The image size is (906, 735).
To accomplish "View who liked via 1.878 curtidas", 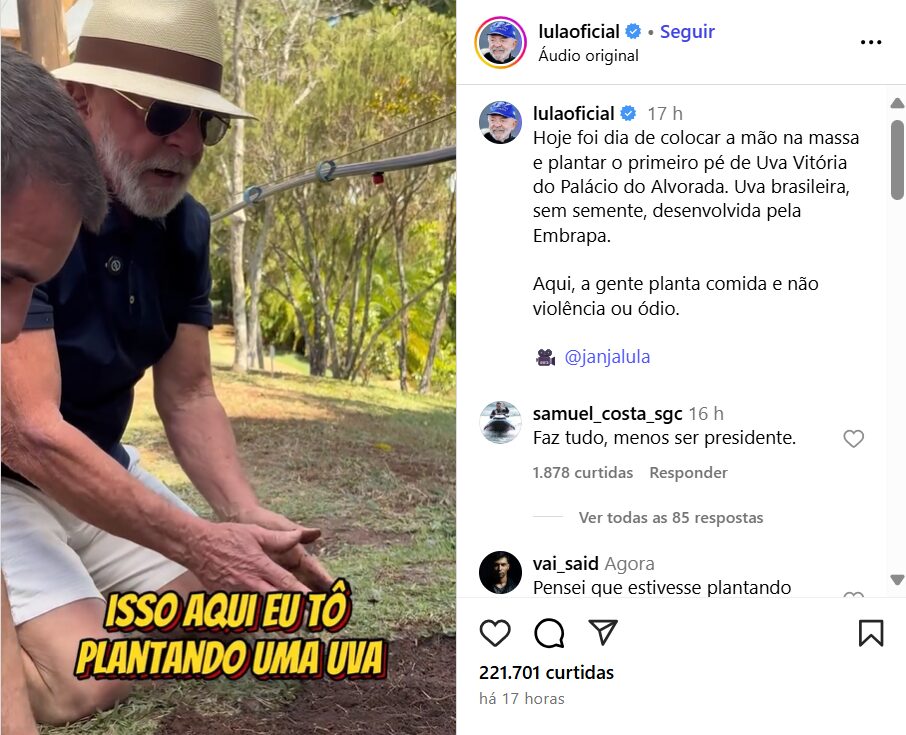I will pos(582,472).
